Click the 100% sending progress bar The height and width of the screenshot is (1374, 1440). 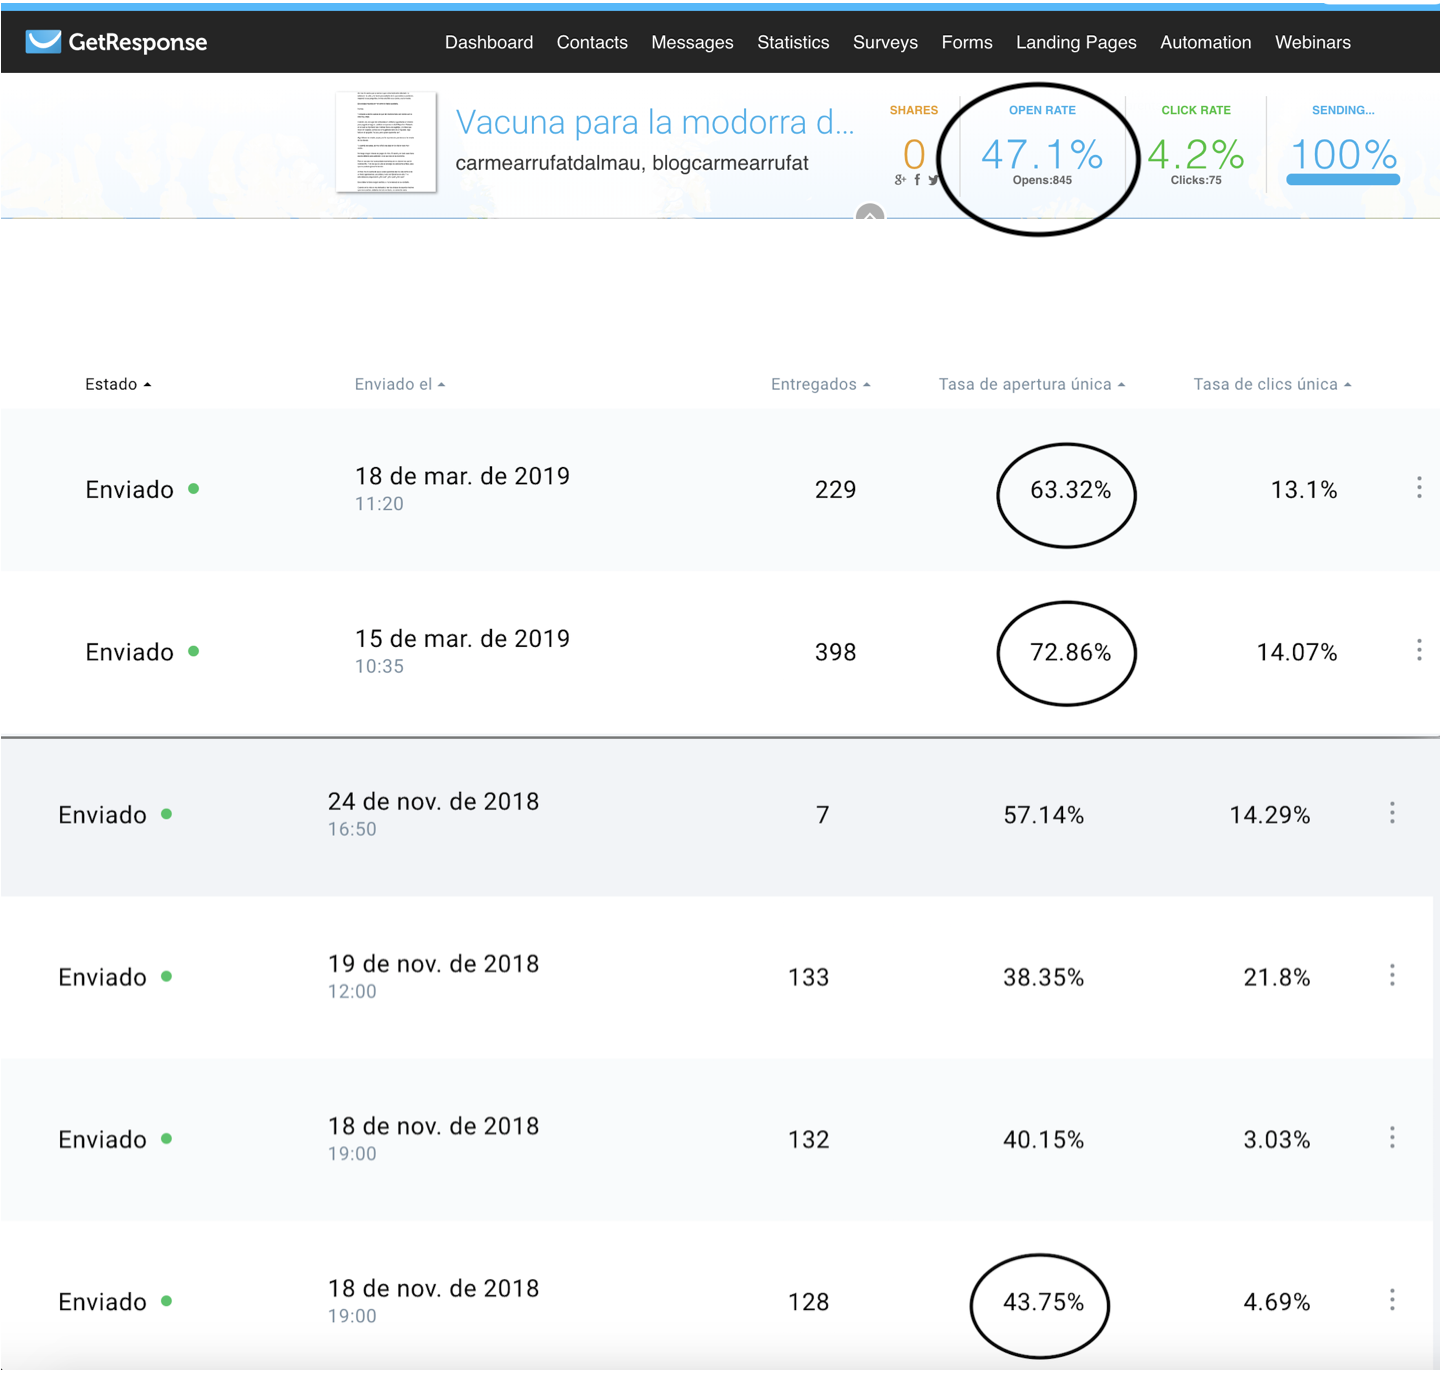(1343, 180)
